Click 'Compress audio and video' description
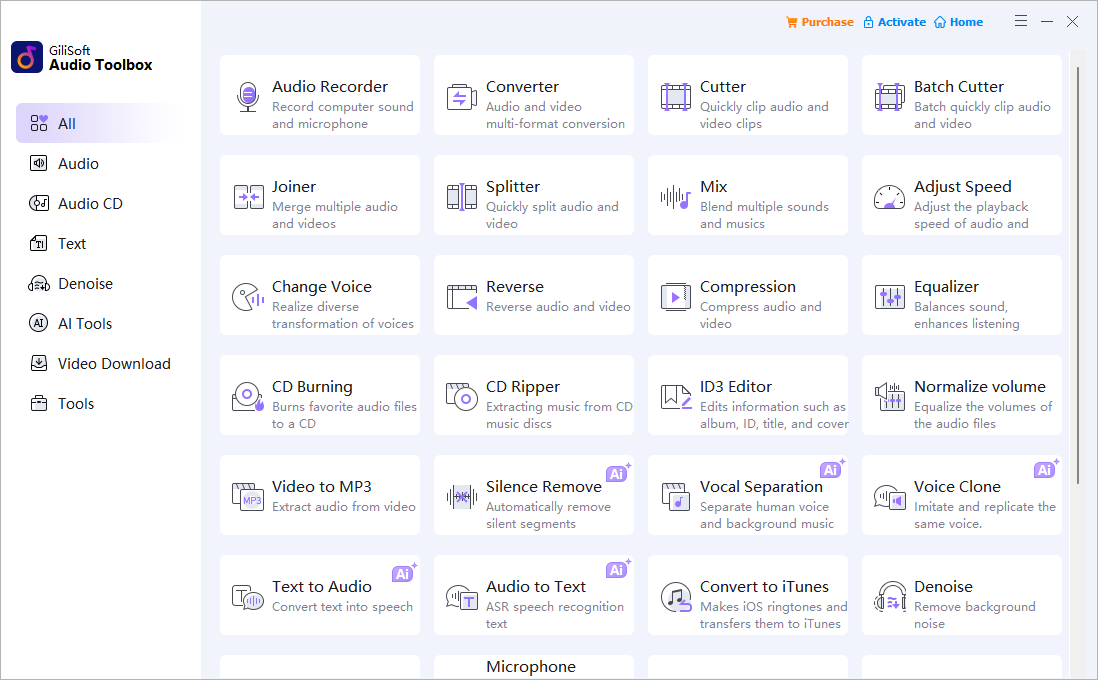 760,315
